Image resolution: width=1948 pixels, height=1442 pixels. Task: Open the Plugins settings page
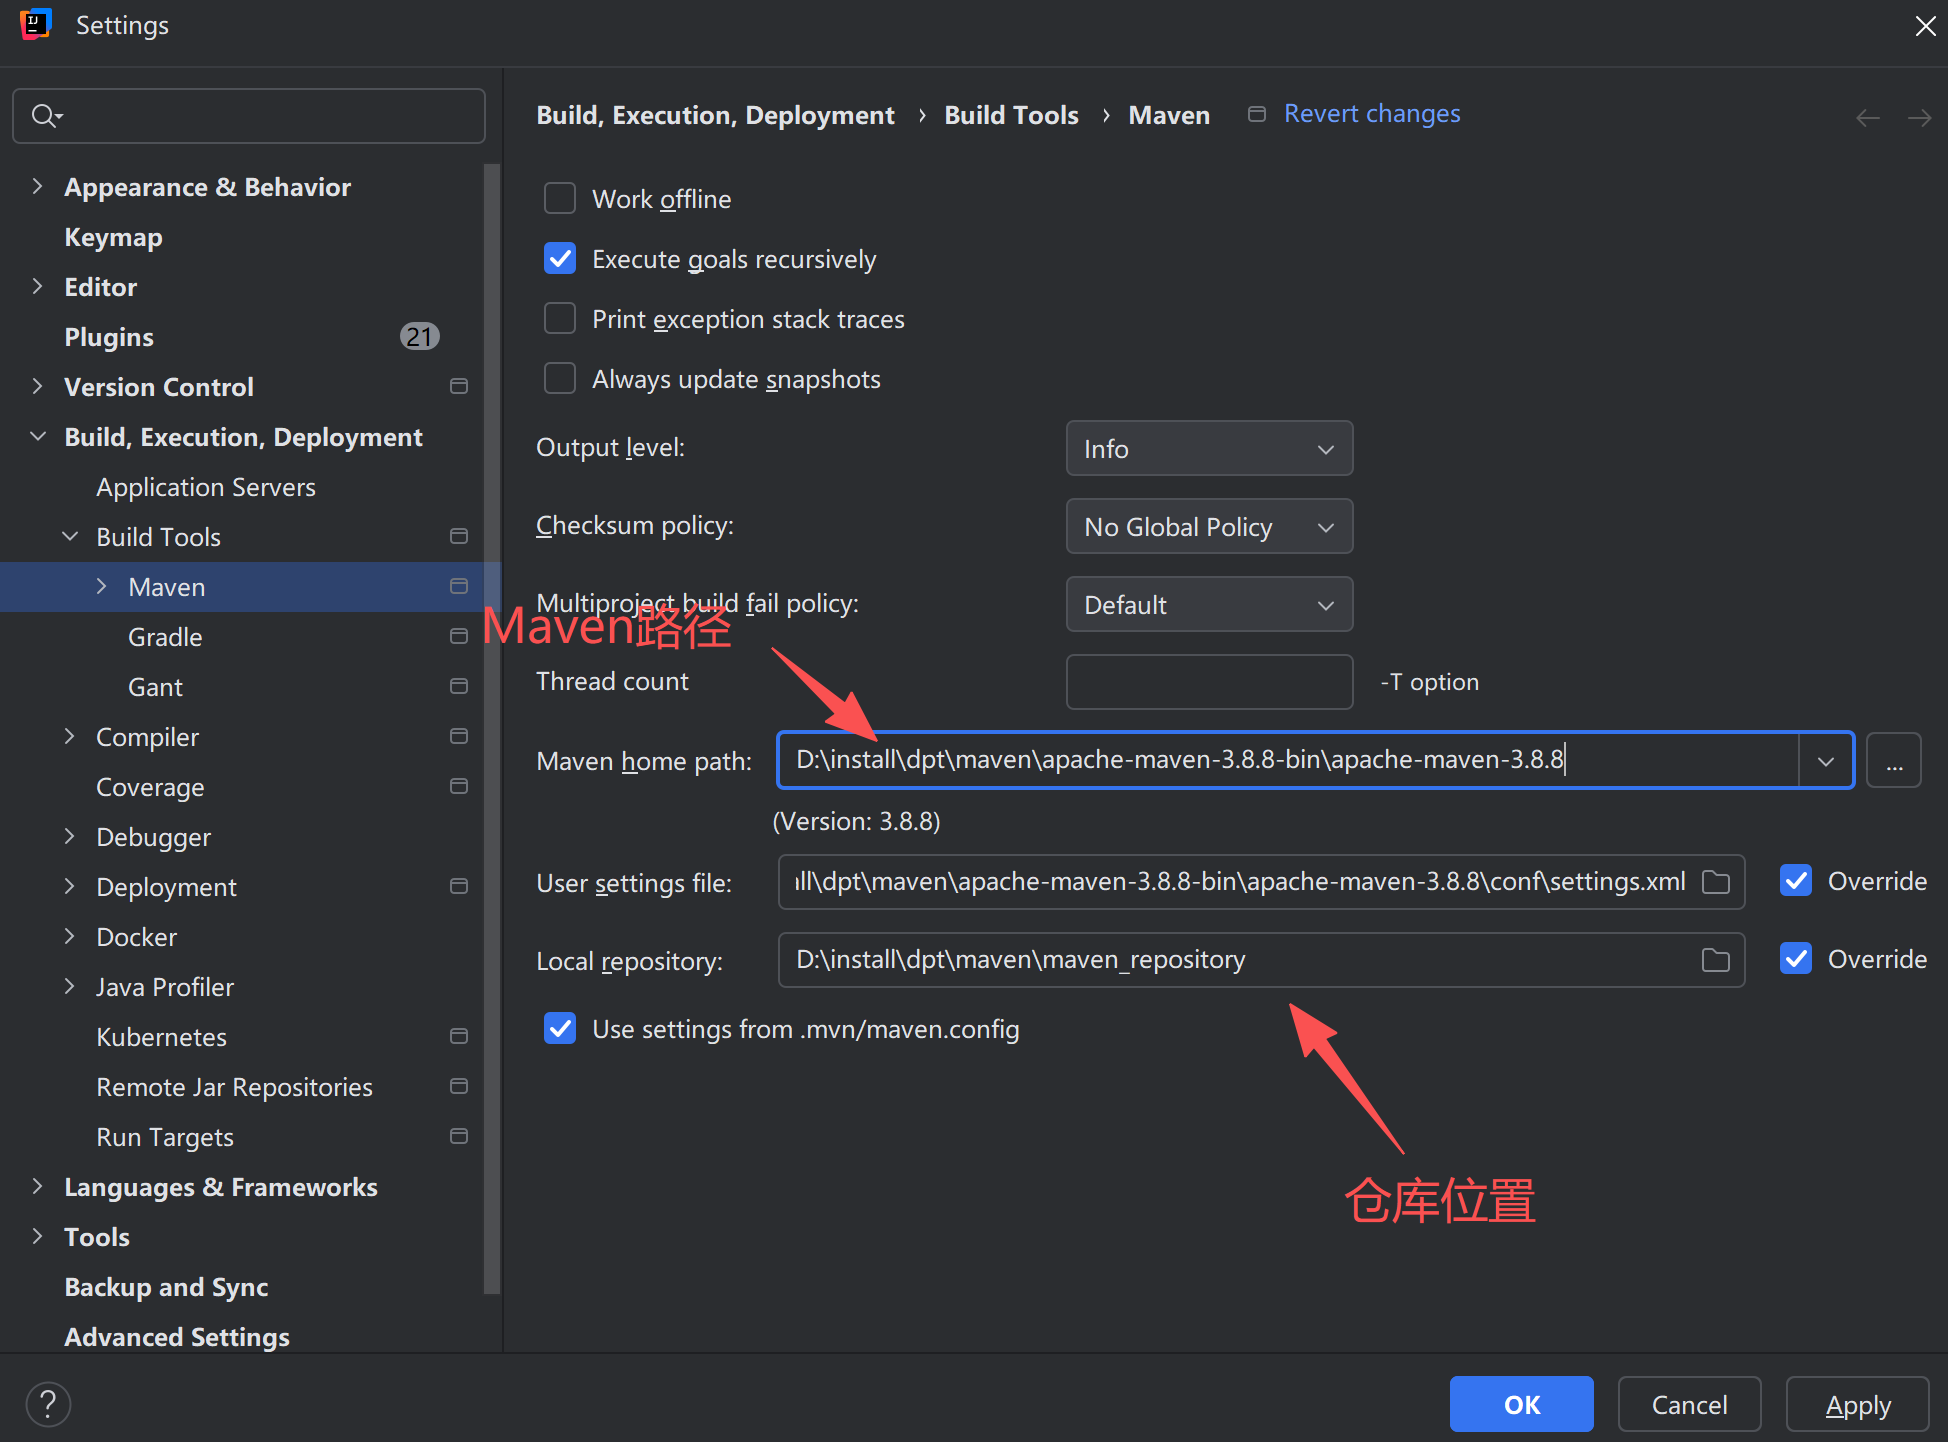click(x=109, y=337)
